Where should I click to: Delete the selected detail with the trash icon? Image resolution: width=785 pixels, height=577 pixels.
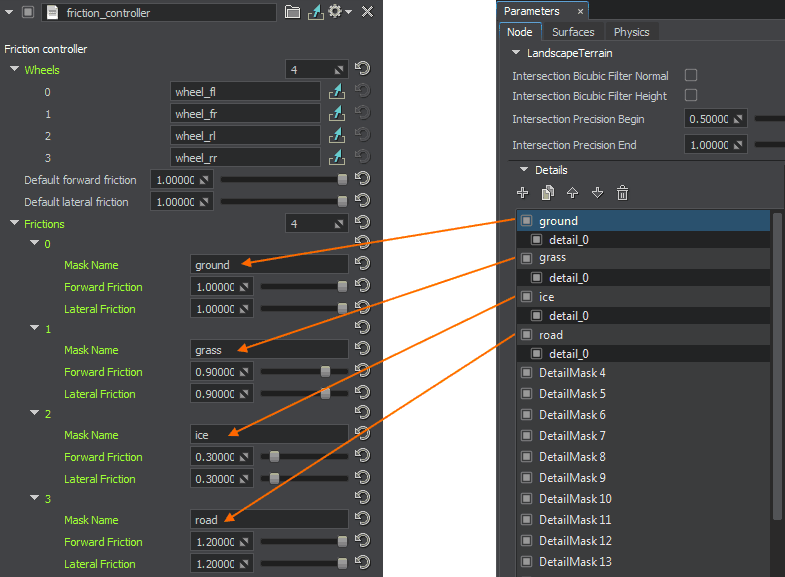pyautogui.click(x=622, y=193)
